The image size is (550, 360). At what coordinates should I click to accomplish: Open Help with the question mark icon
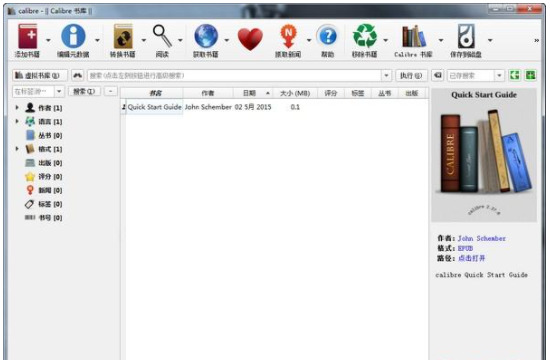pyautogui.click(x=328, y=36)
